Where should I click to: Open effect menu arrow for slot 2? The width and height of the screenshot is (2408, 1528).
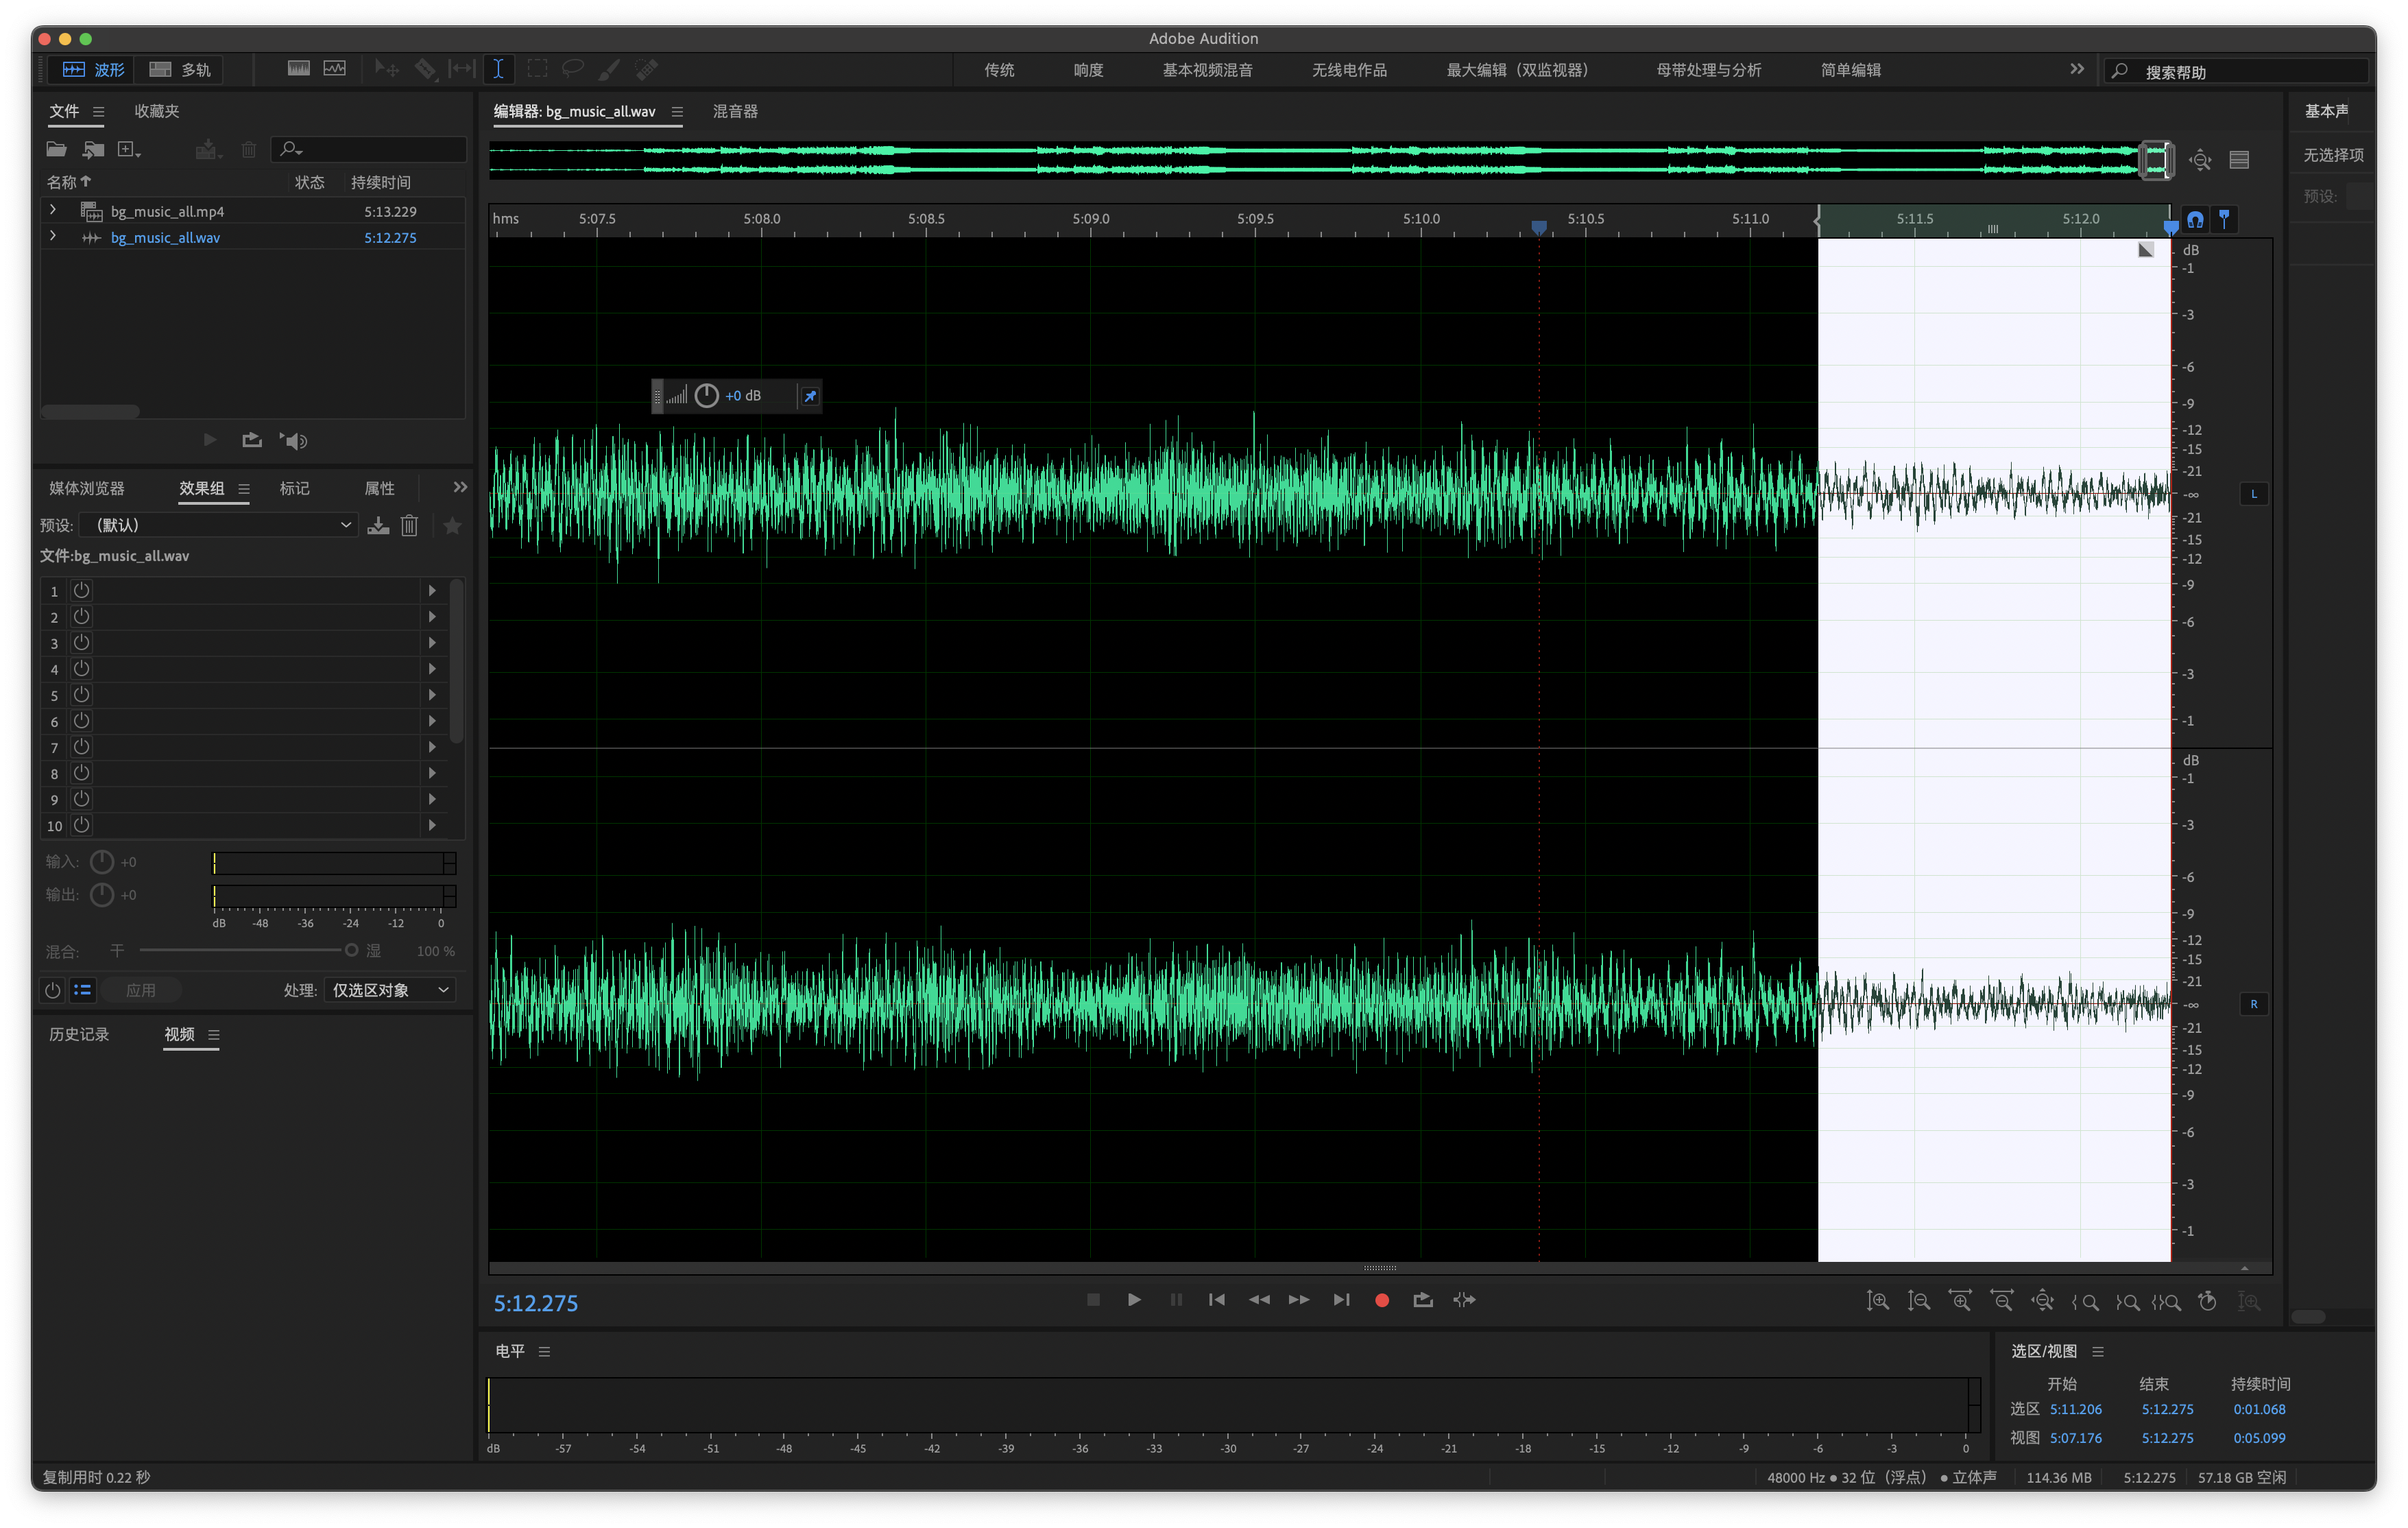click(432, 616)
